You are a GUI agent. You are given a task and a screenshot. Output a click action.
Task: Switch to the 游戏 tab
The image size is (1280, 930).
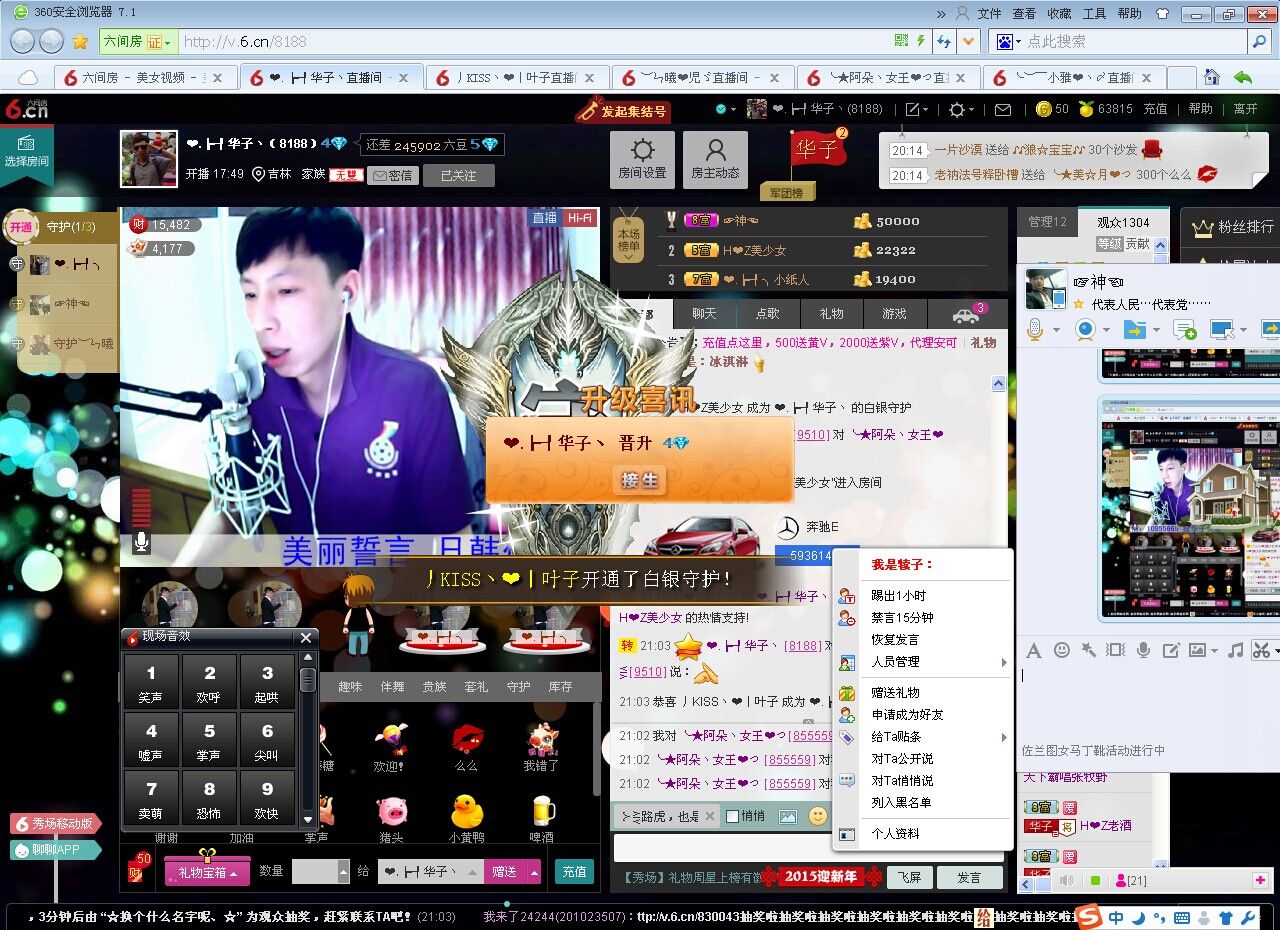click(x=894, y=314)
